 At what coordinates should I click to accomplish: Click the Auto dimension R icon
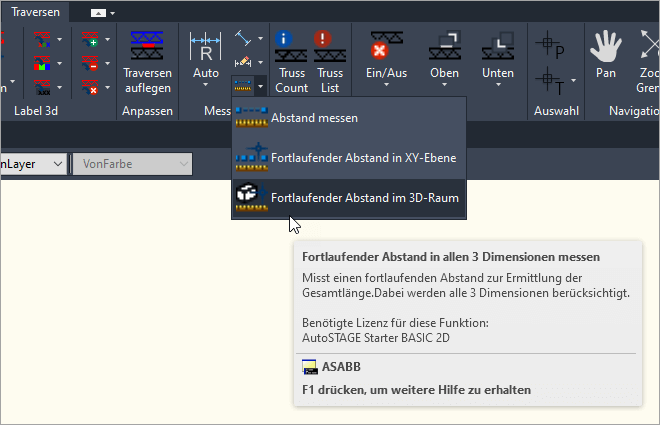point(205,47)
